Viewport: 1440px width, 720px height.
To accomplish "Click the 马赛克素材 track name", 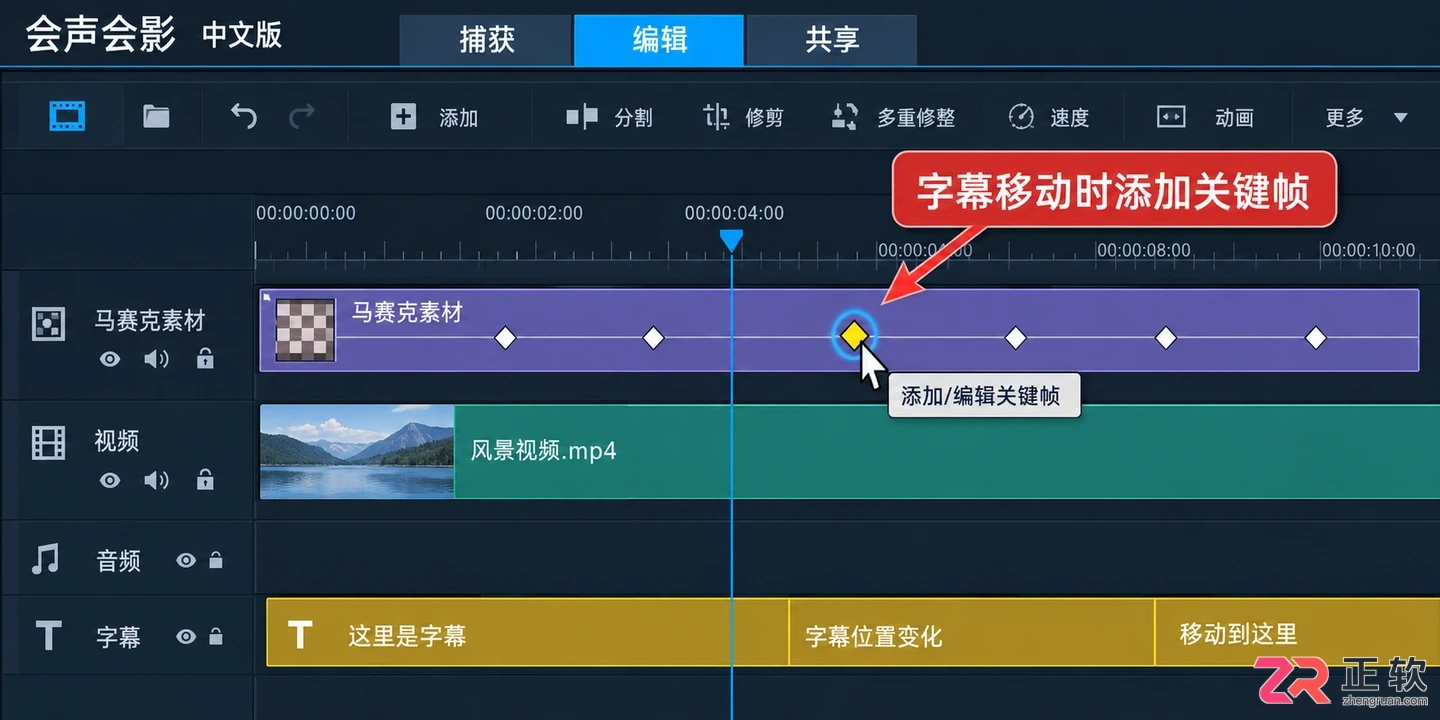I will (x=150, y=321).
